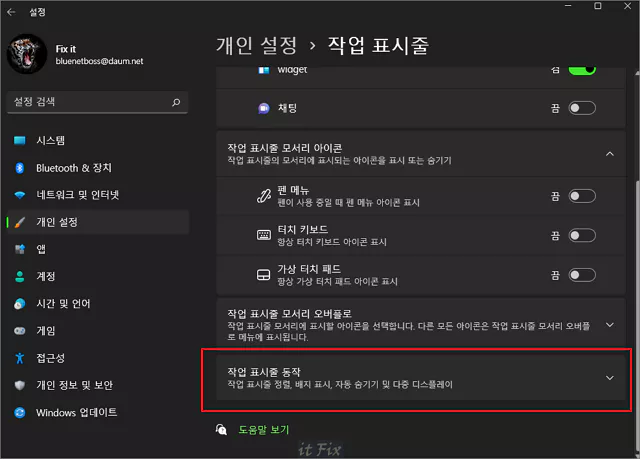The height and width of the screenshot is (459, 640).
Task: Turn off the widget toggle
Action: coord(582,70)
